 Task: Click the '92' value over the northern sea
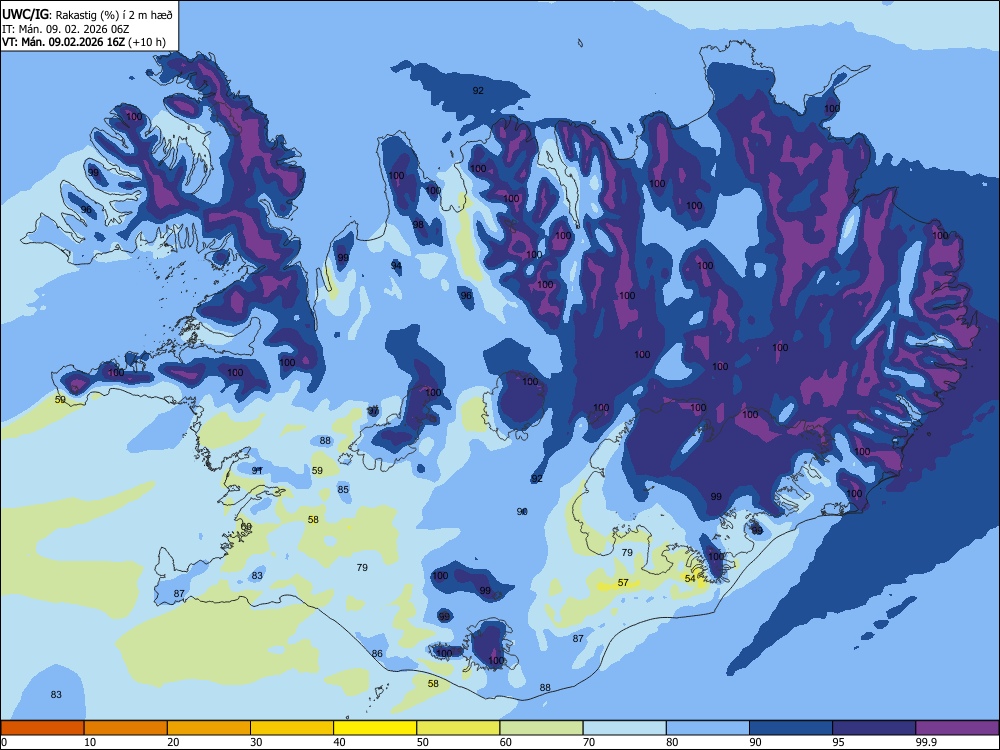[478, 91]
